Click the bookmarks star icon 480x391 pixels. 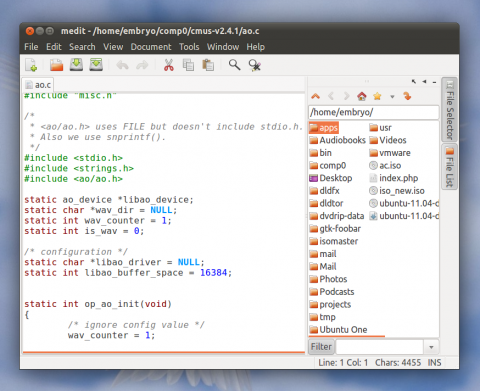377,96
